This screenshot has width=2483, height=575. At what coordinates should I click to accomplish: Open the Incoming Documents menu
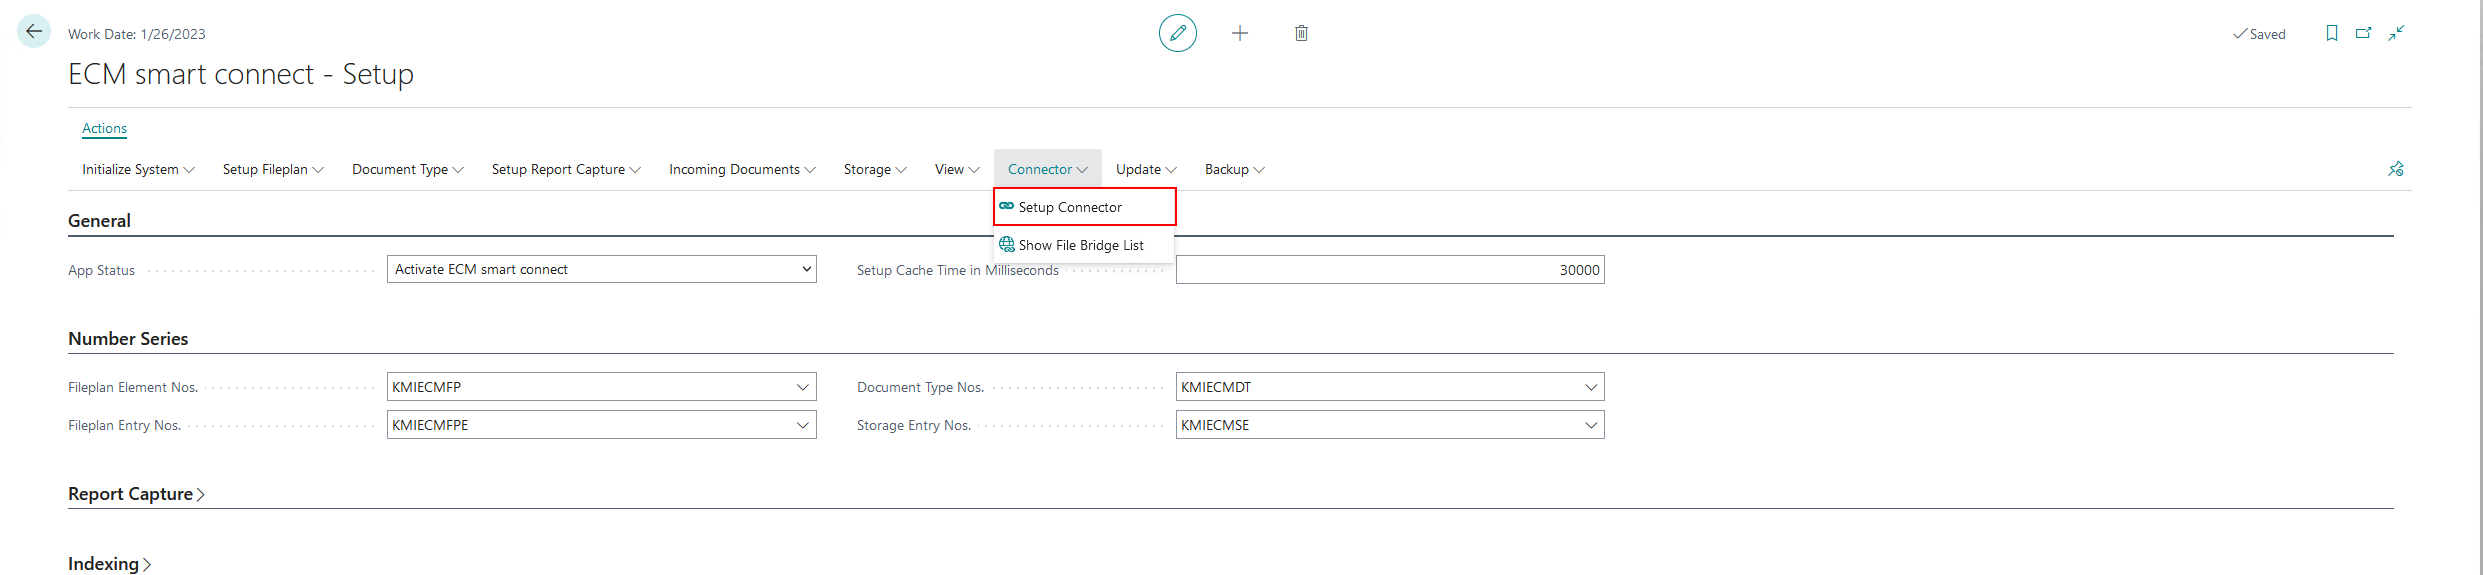741,169
